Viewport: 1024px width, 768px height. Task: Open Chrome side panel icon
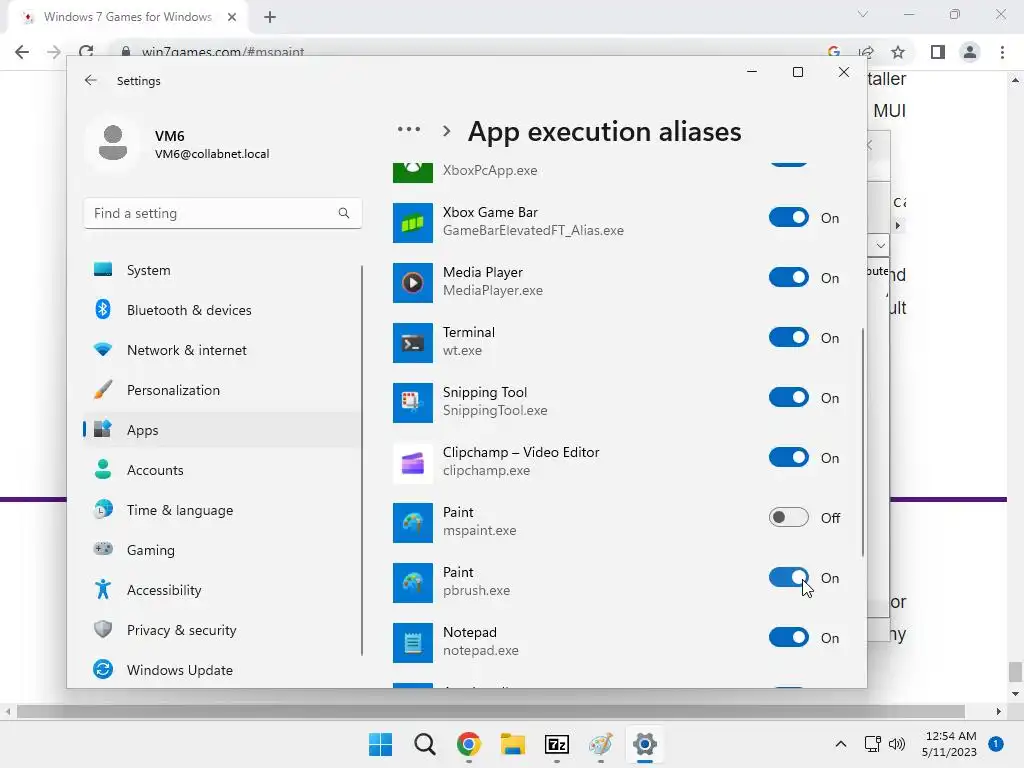point(938,52)
